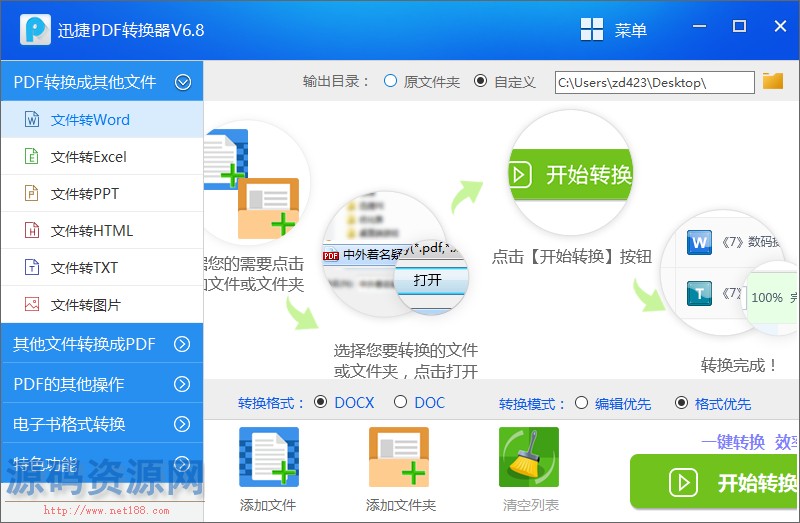Click the 清空列表 broom icon

pos(529,457)
